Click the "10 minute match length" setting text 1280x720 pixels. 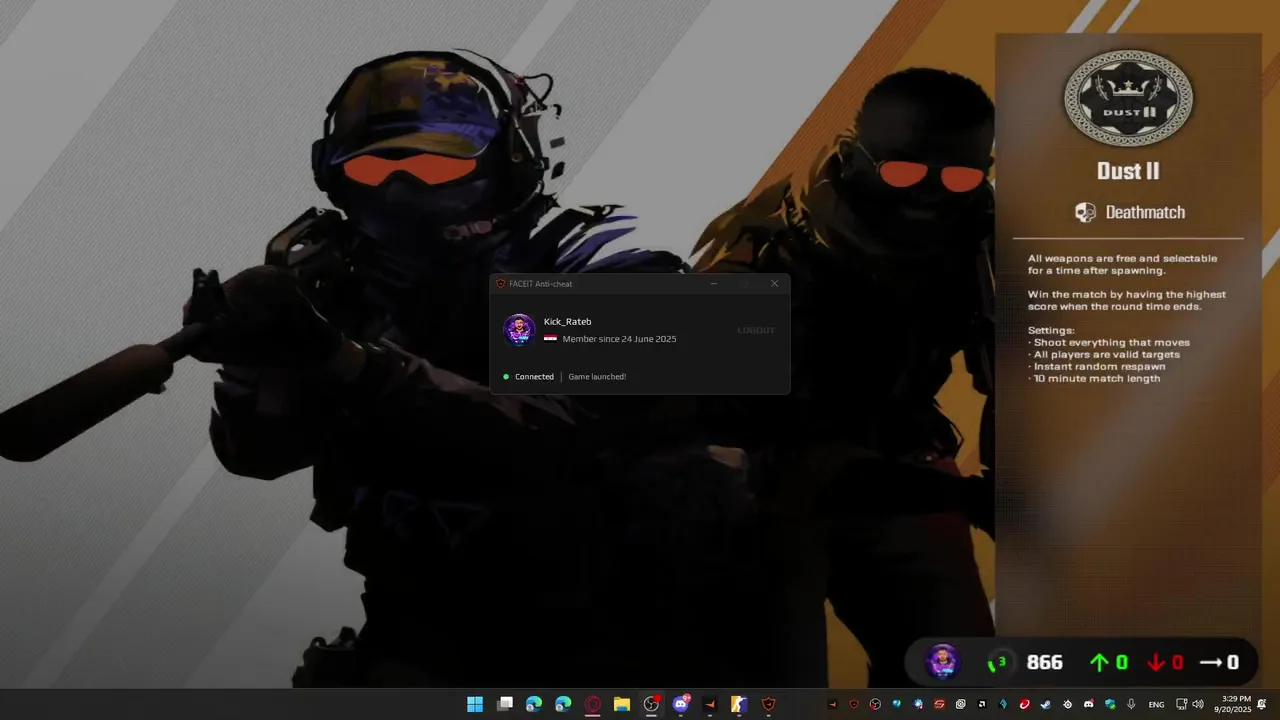click(x=1097, y=379)
